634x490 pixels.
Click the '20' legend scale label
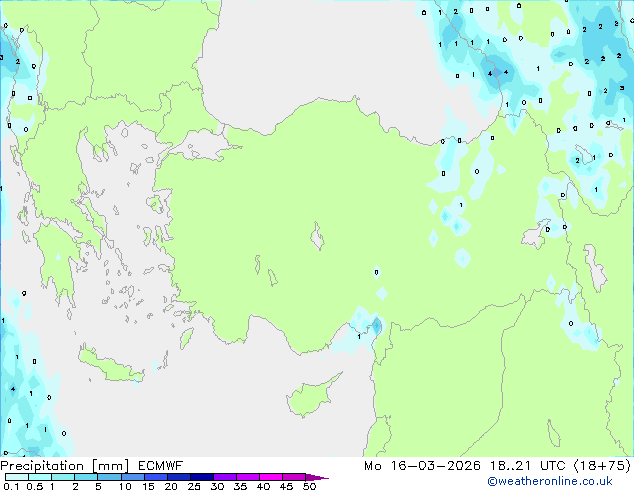pyautogui.click(x=171, y=486)
